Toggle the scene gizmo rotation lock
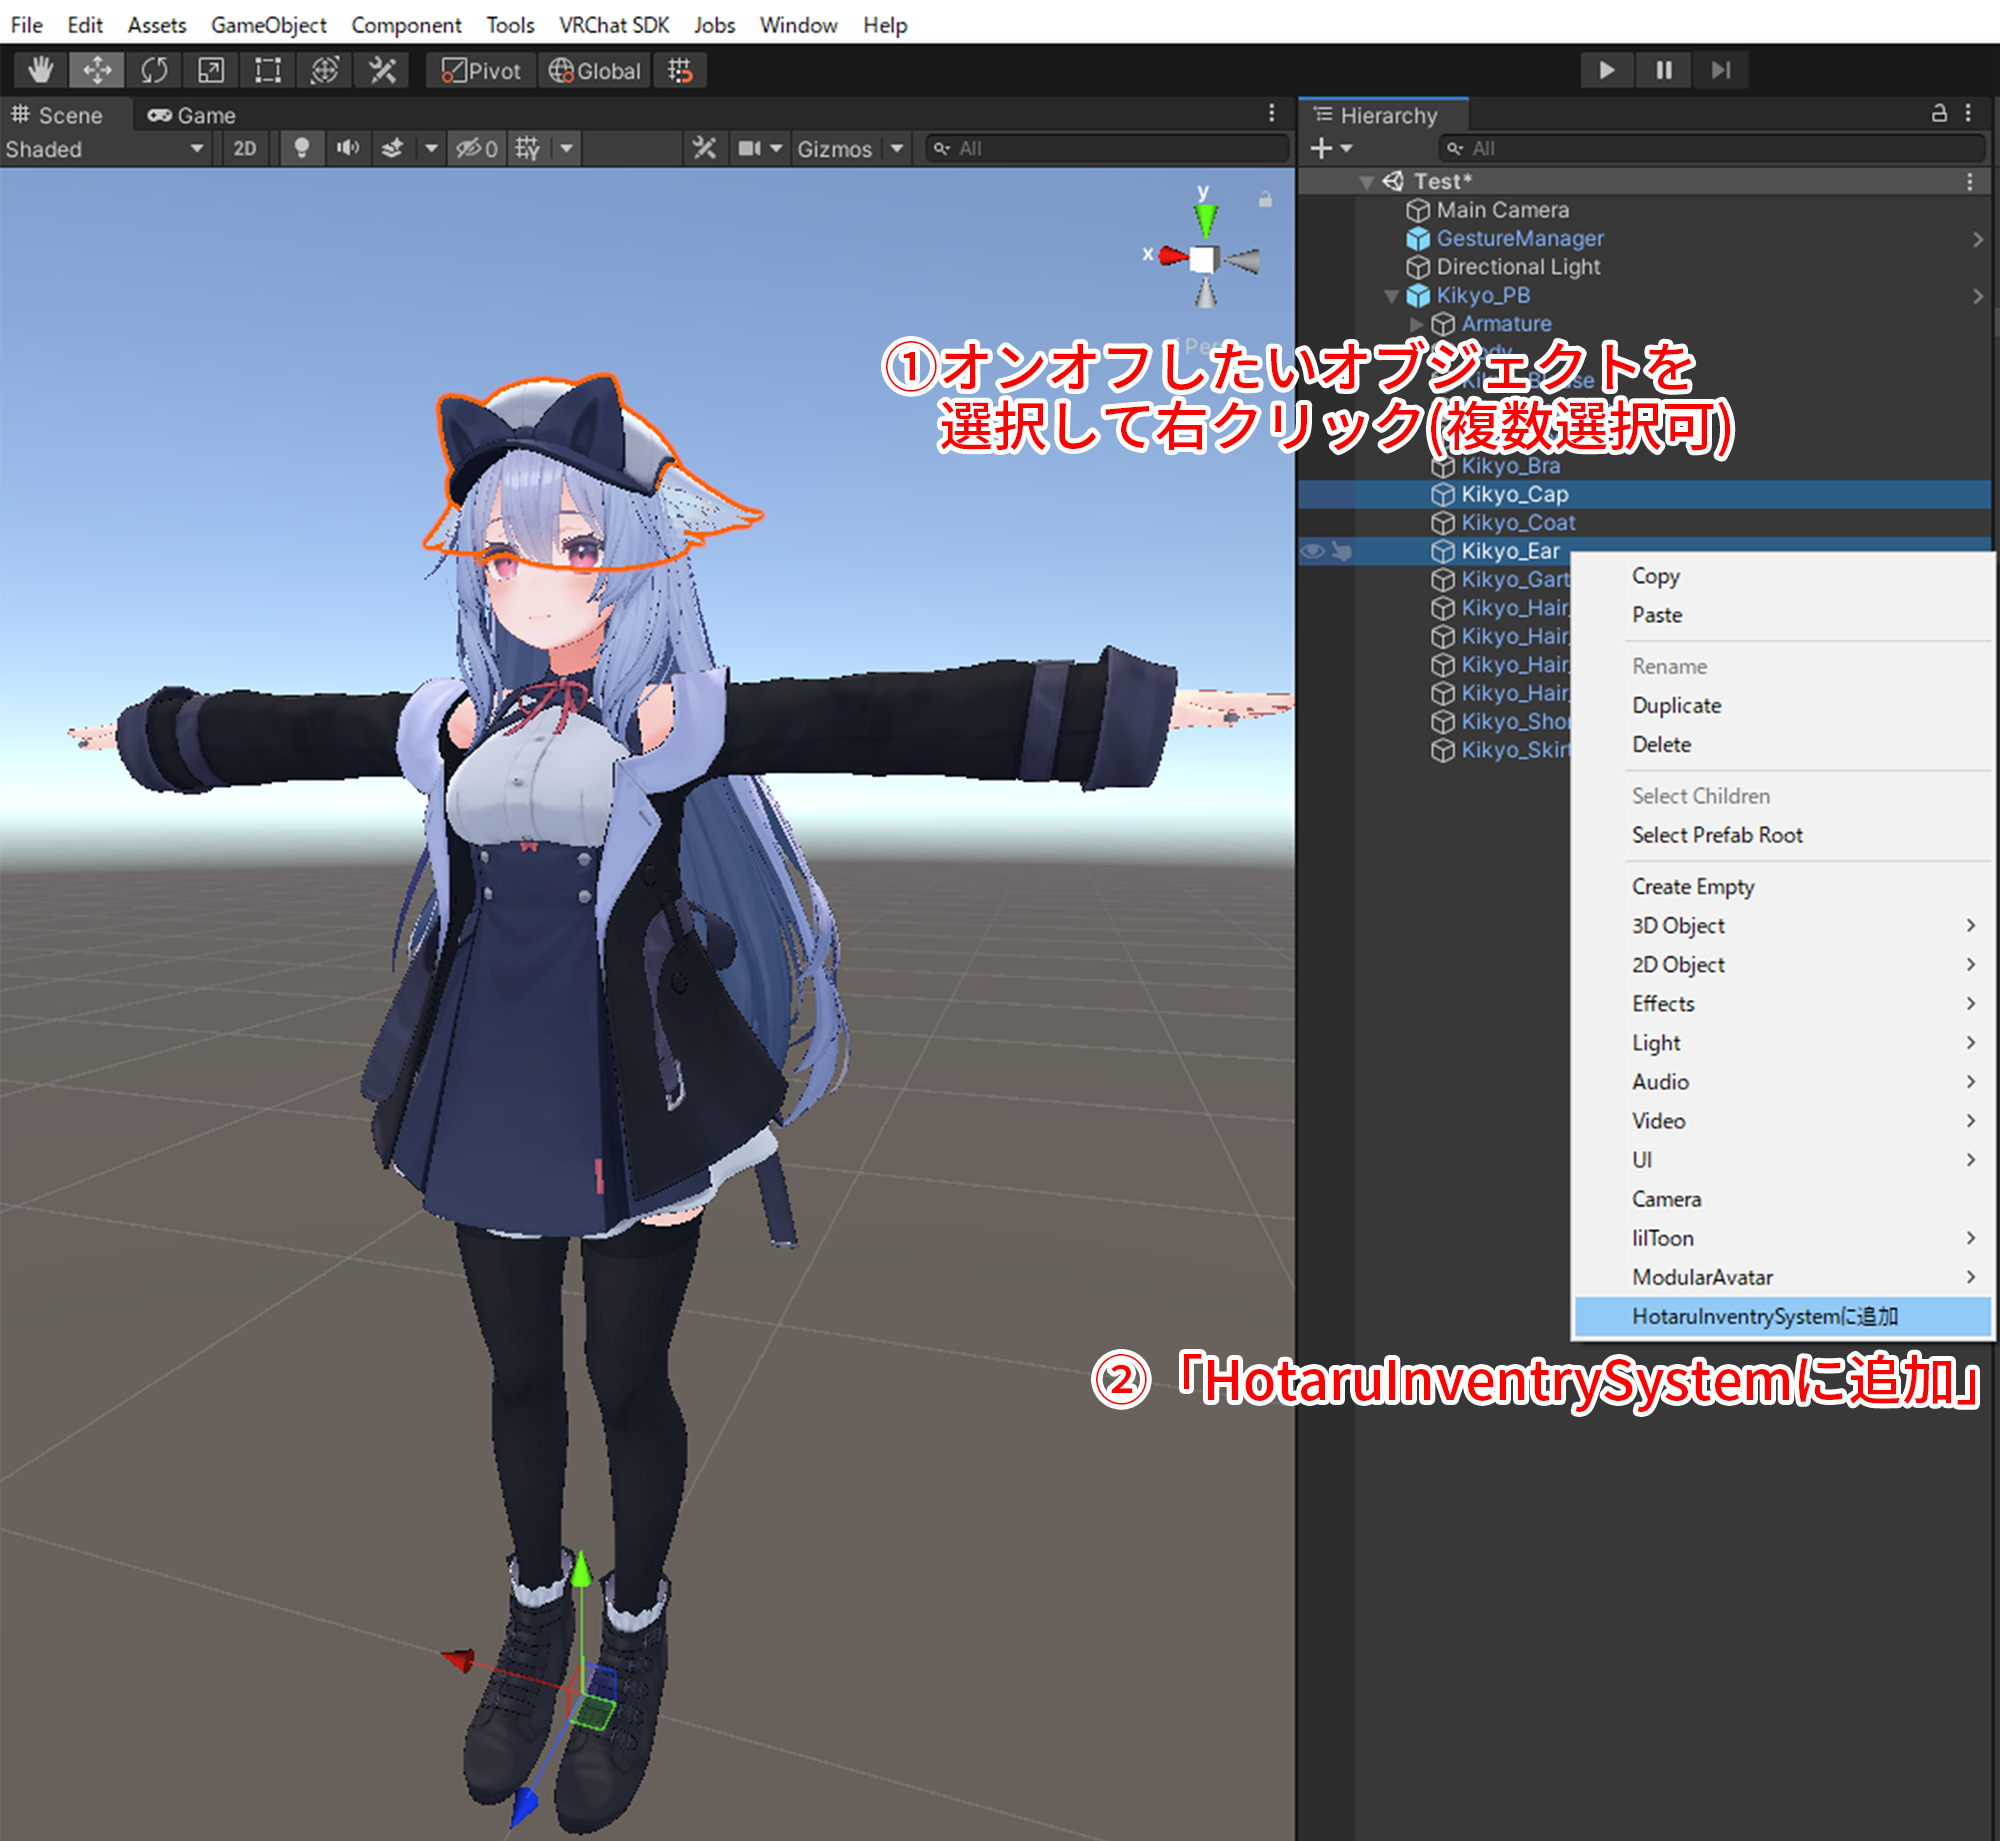2000x1841 pixels. pyautogui.click(x=1265, y=199)
